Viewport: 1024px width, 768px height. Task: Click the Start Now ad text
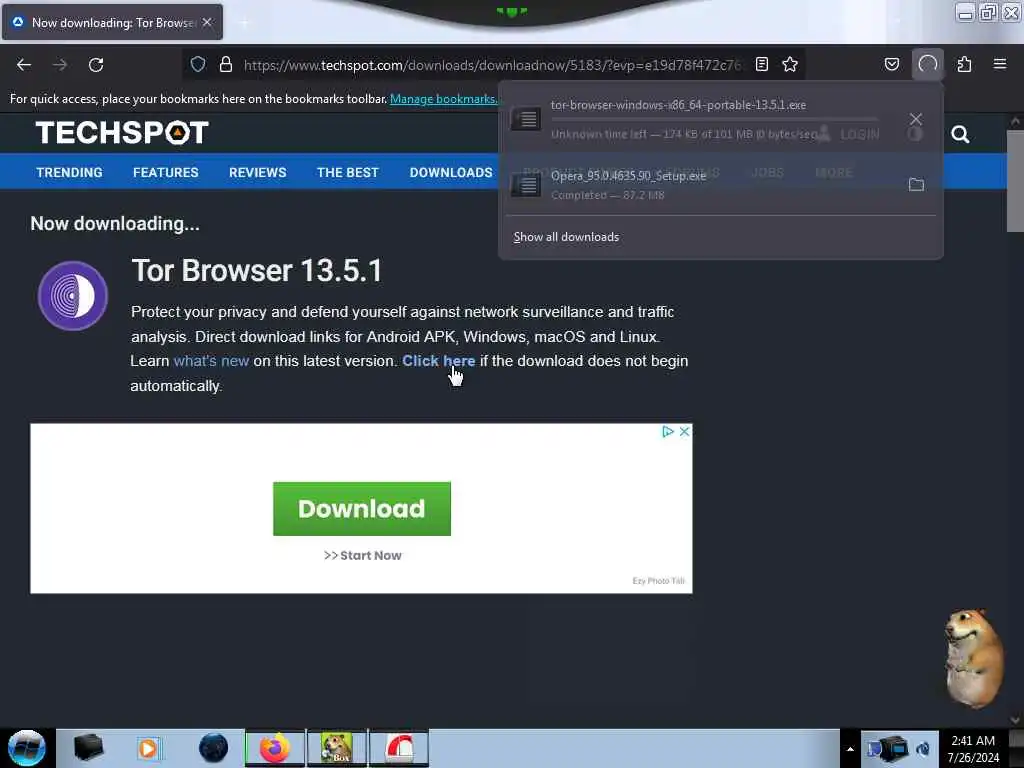362,556
